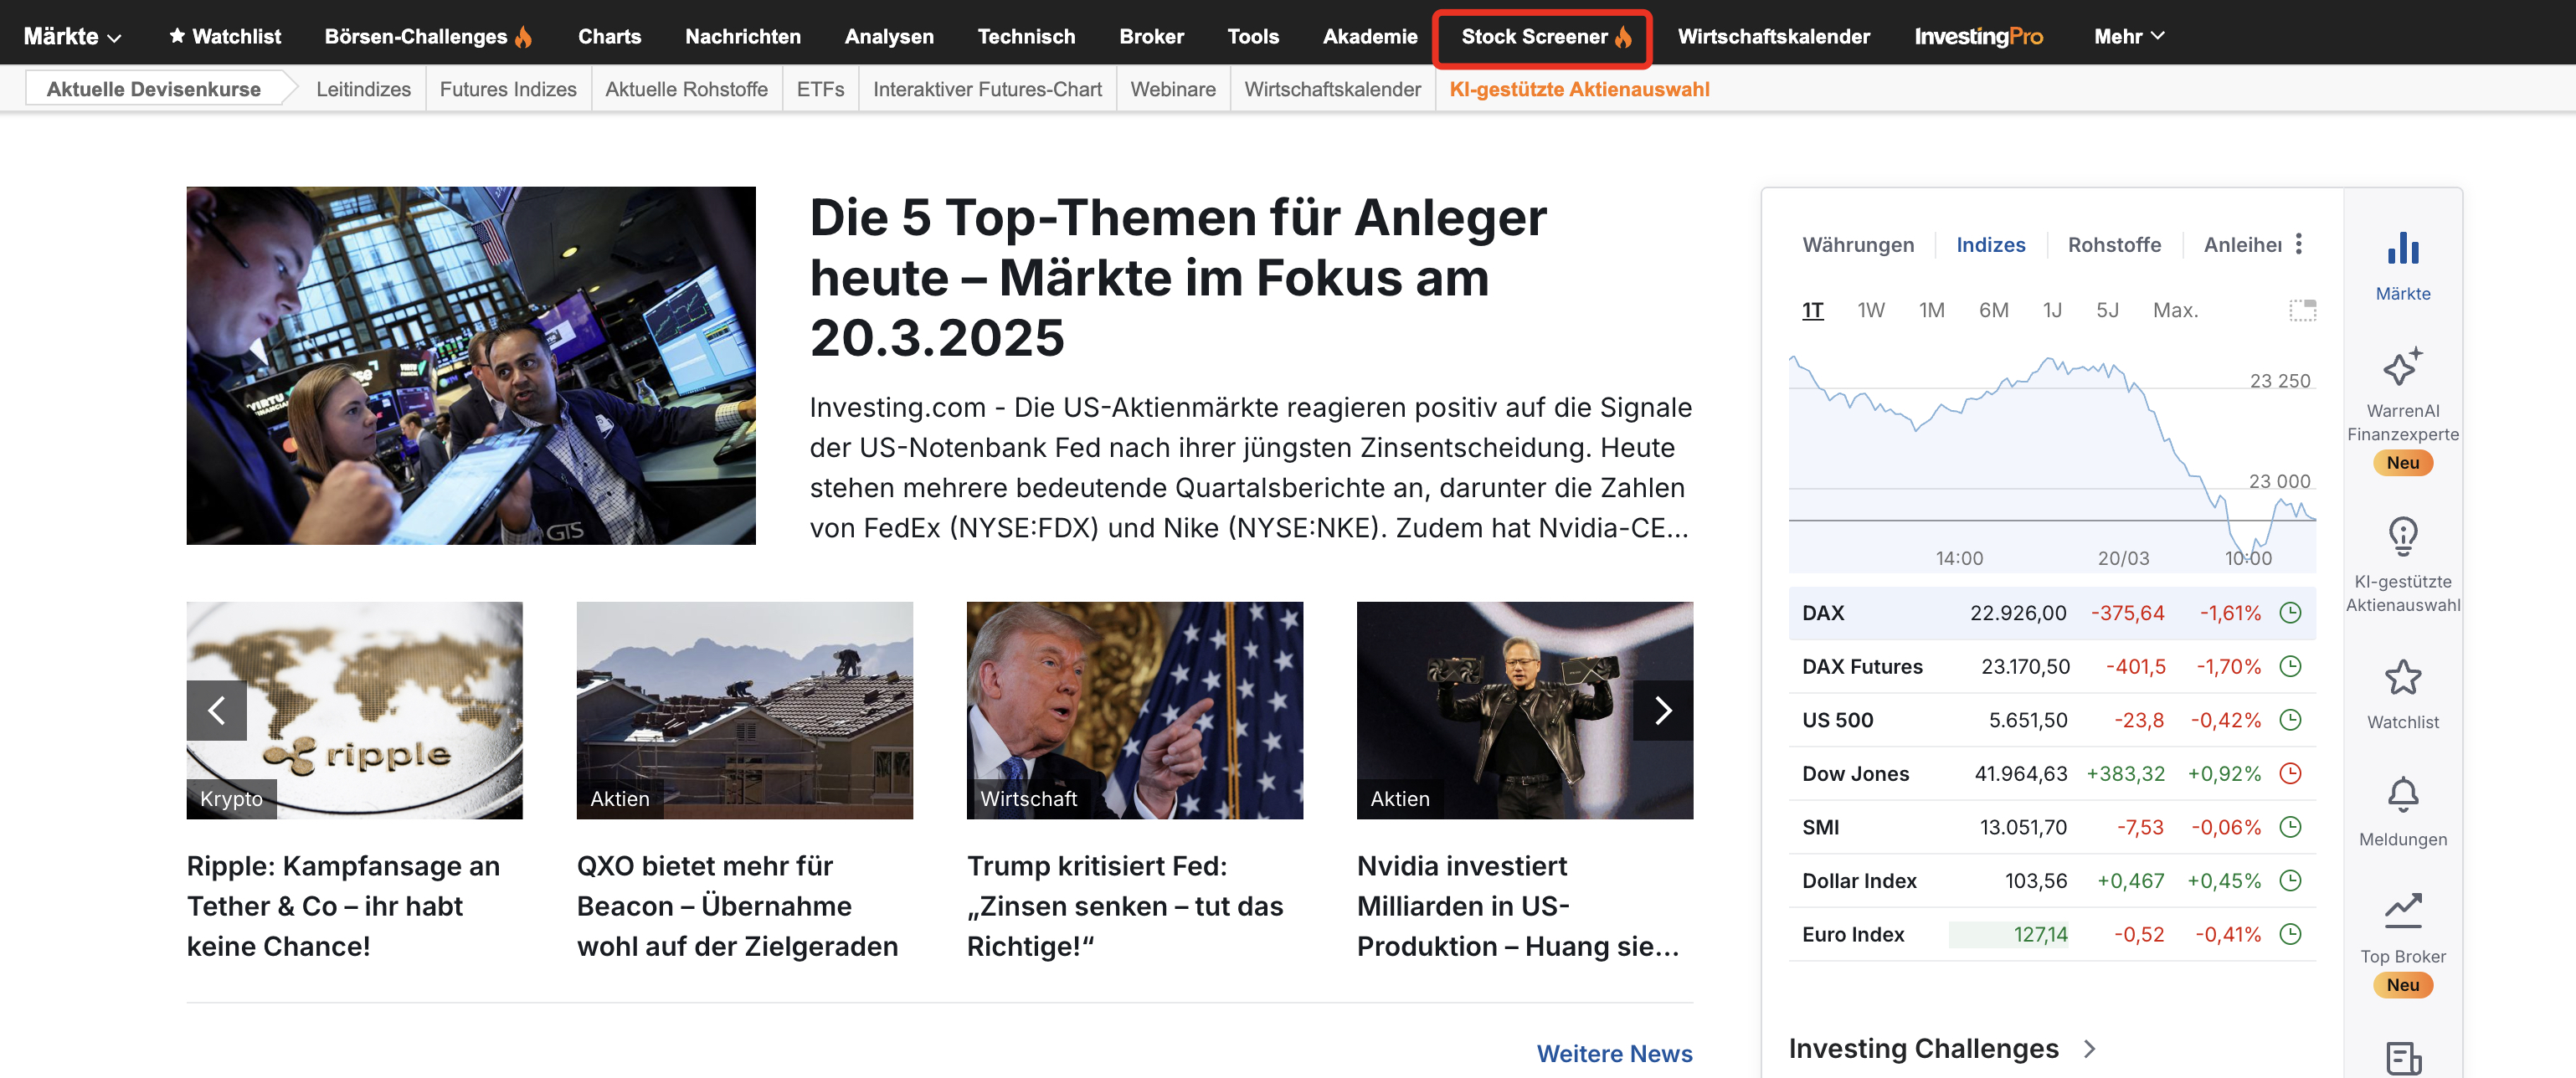Show next news carousel slide
Image resolution: width=2576 pixels, height=1078 pixels.
pos(1662,710)
